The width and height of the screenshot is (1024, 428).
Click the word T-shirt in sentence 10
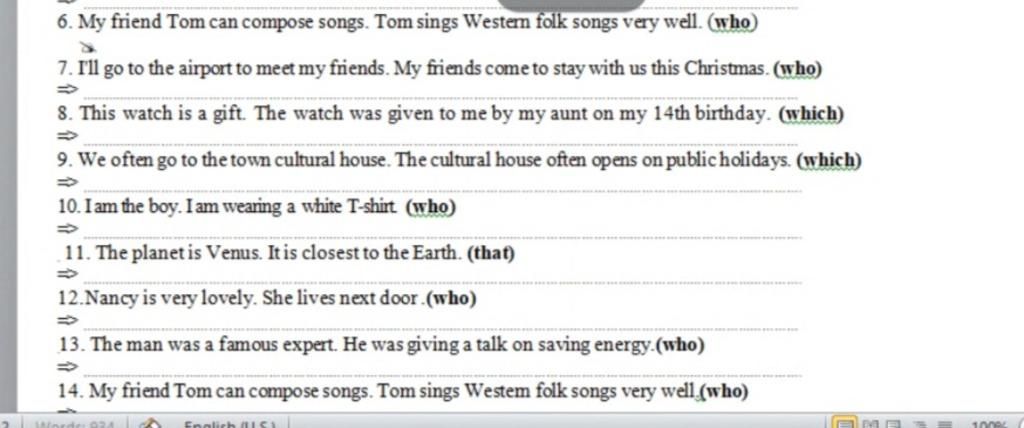point(372,206)
